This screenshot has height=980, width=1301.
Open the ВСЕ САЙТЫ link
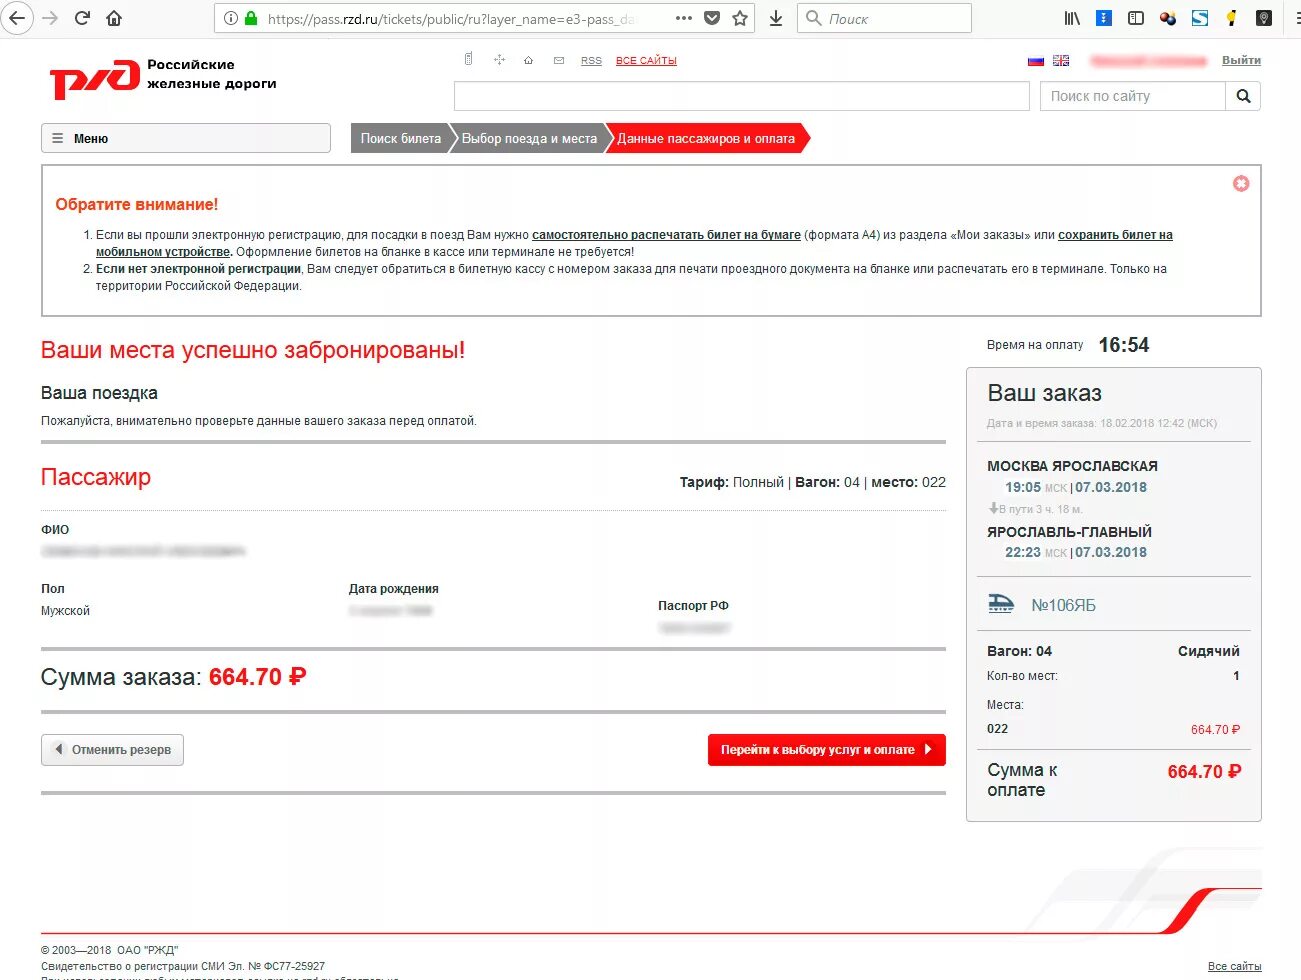646,61
